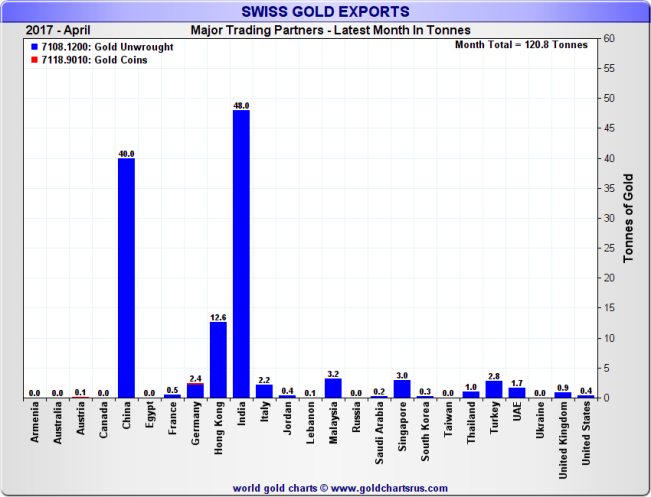The width and height of the screenshot is (651, 497).
Task: Select the Malaysia bar labeled 3.2
Action: (x=333, y=388)
